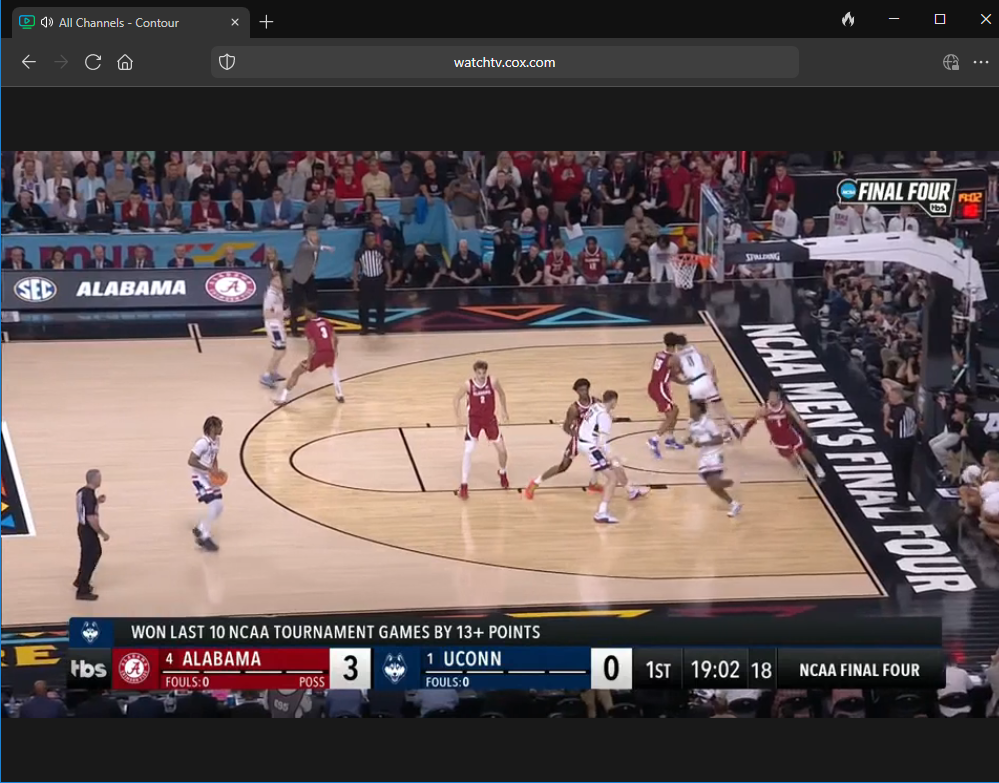
Task: Reload the watchtv.cox.com page
Action: pos(93,62)
